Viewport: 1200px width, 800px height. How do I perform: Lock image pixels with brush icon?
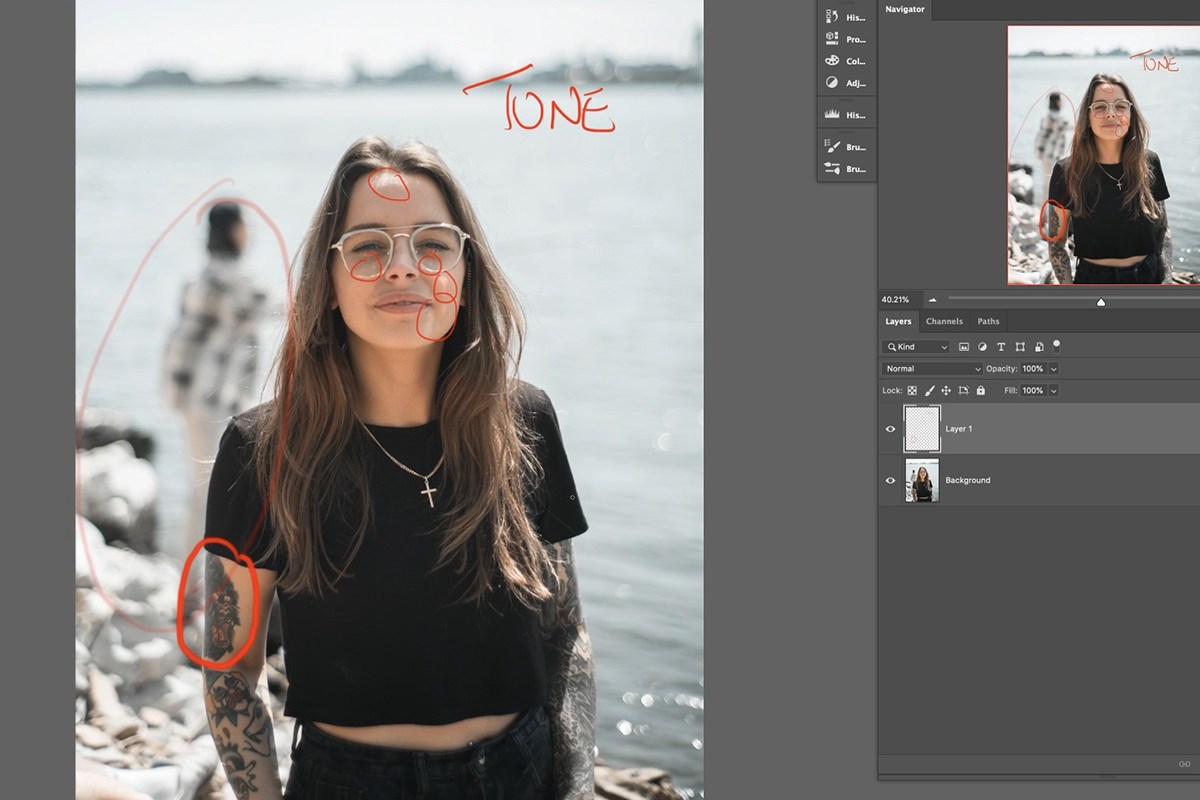pos(929,391)
